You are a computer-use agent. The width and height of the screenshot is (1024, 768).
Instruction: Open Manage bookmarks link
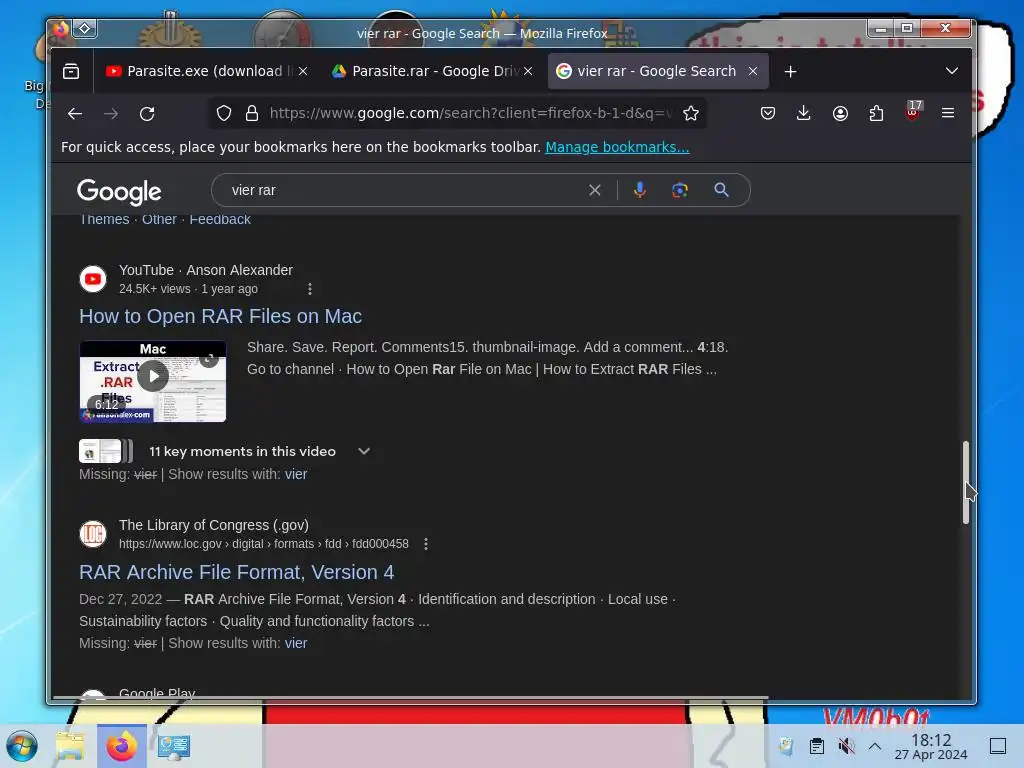(617, 147)
